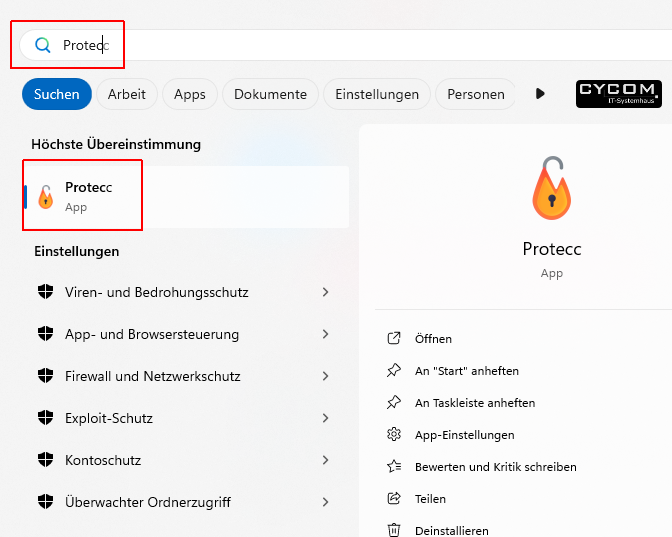Click shield icon beside Exploit-Schutz
The image size is (672, 537).
[x=45, y=417]
